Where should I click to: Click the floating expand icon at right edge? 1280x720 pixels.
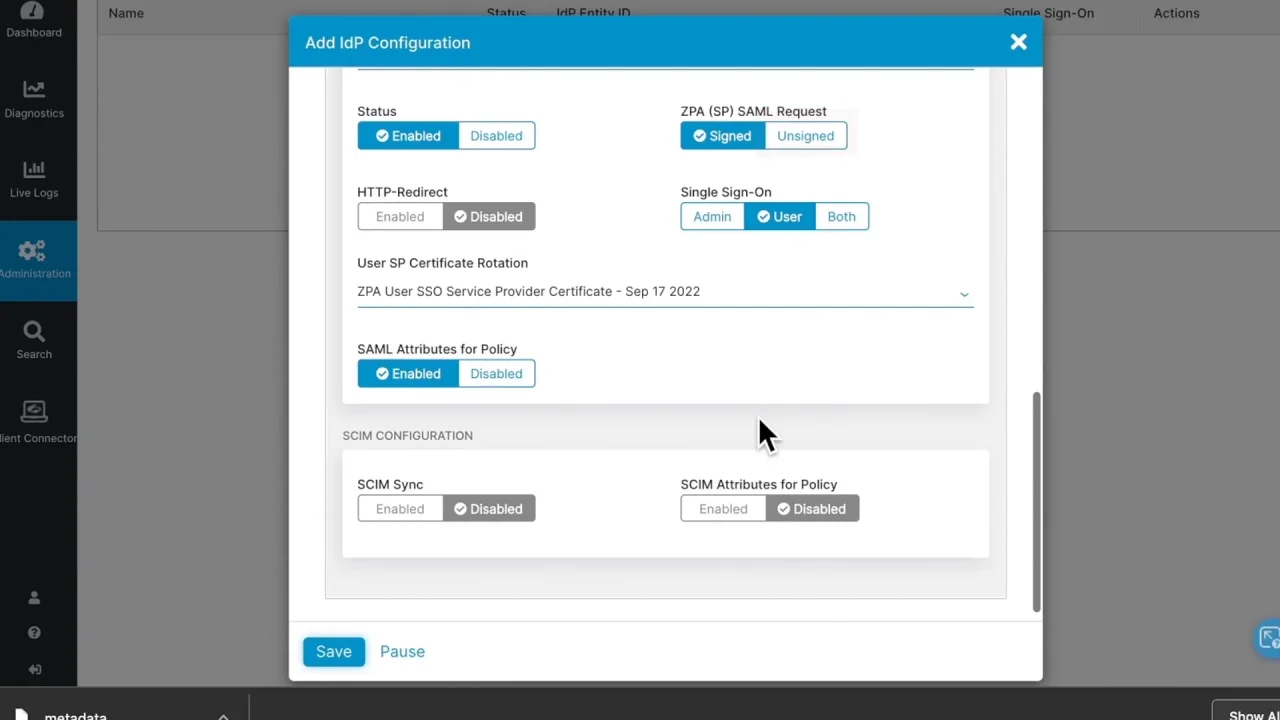[x=1268, y=638]
